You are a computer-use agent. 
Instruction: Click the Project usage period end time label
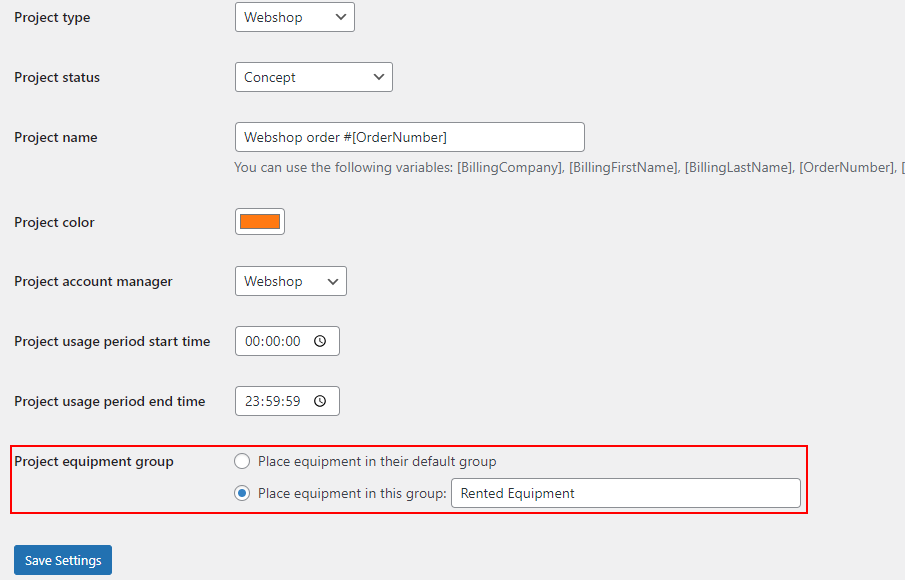pyautogui.click(x=110, y=402)
